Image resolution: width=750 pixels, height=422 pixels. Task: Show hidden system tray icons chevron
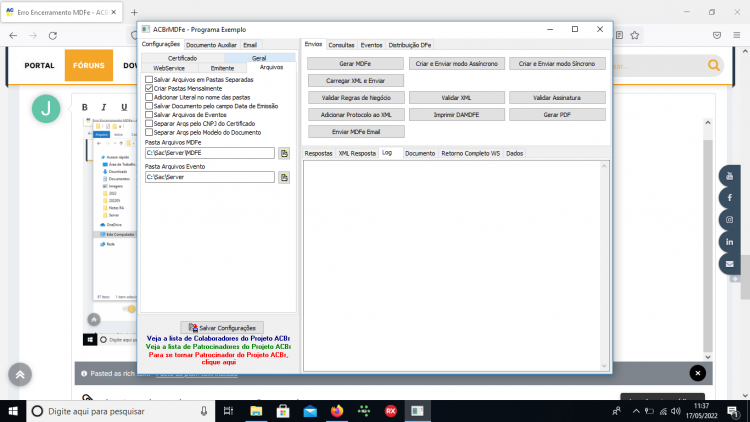(x=636, y=411)
